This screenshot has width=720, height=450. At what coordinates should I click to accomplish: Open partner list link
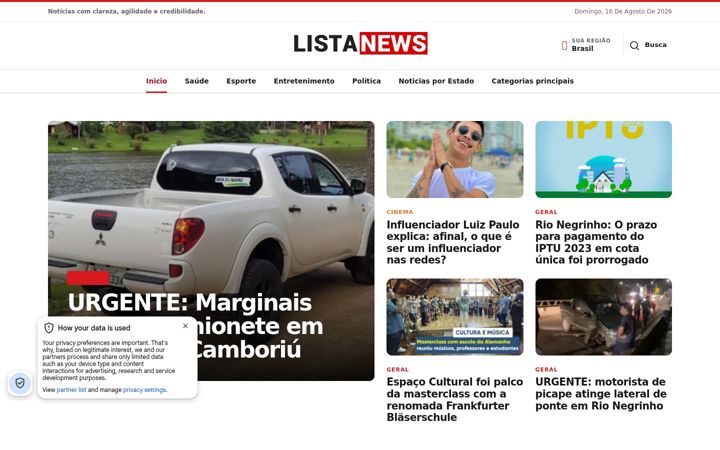pos(71,390)
